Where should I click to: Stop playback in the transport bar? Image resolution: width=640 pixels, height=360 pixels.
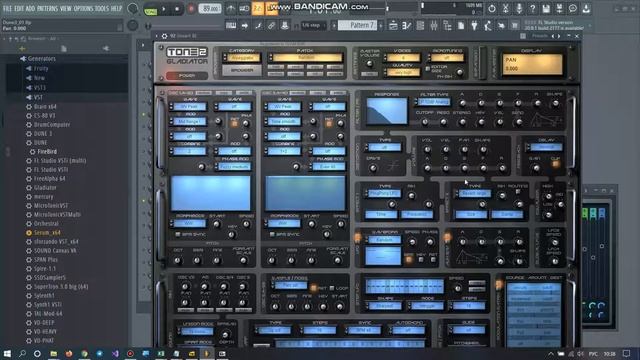tap(177, 9)
